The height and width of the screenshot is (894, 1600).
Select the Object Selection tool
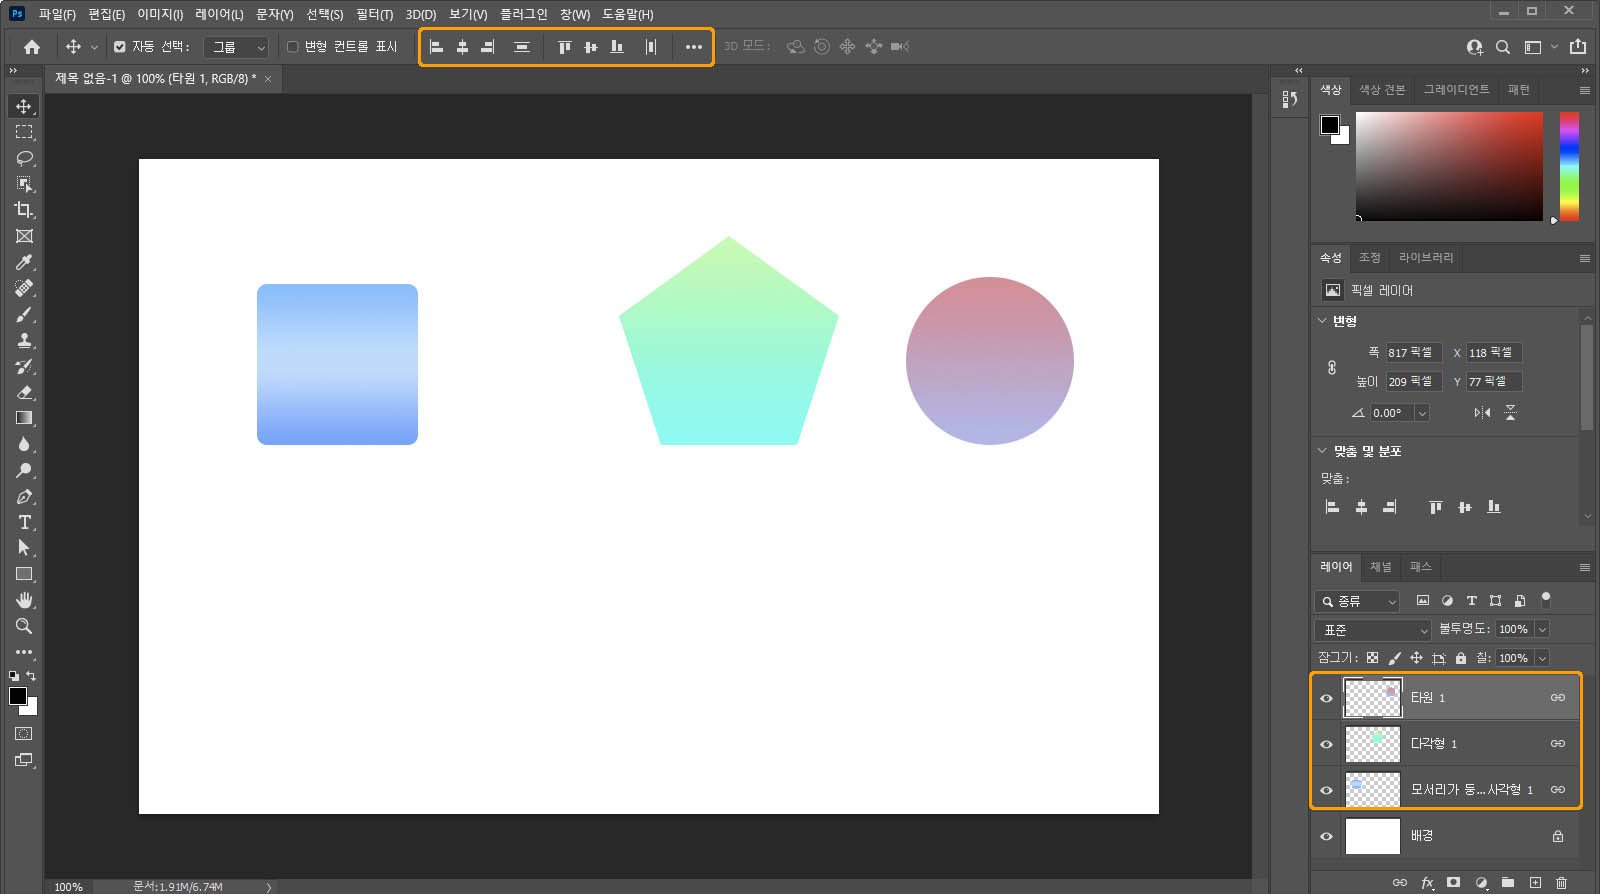pyautogui.click(x=24, y=184)
